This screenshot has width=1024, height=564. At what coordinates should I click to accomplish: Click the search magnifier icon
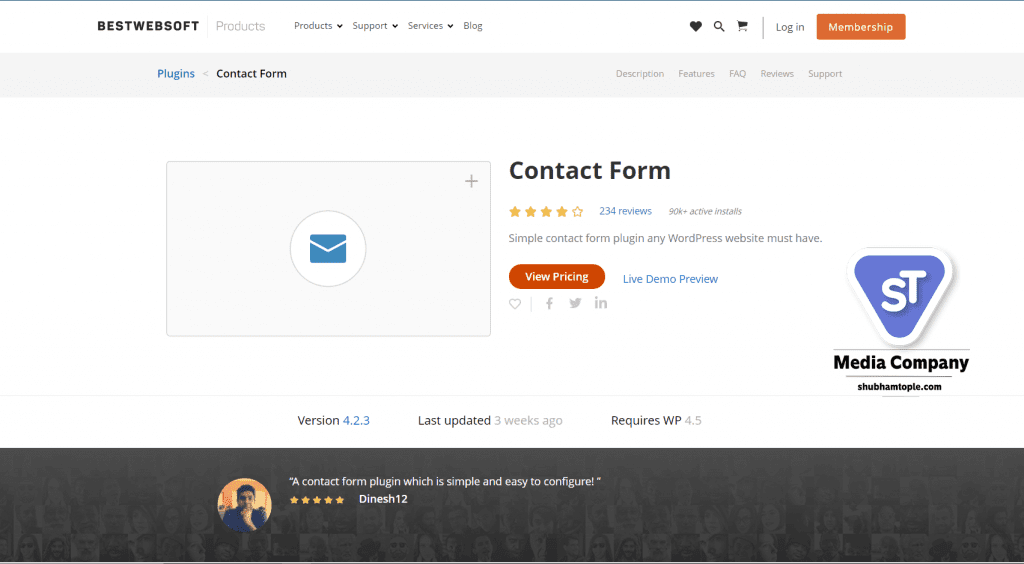coord(719,26)
